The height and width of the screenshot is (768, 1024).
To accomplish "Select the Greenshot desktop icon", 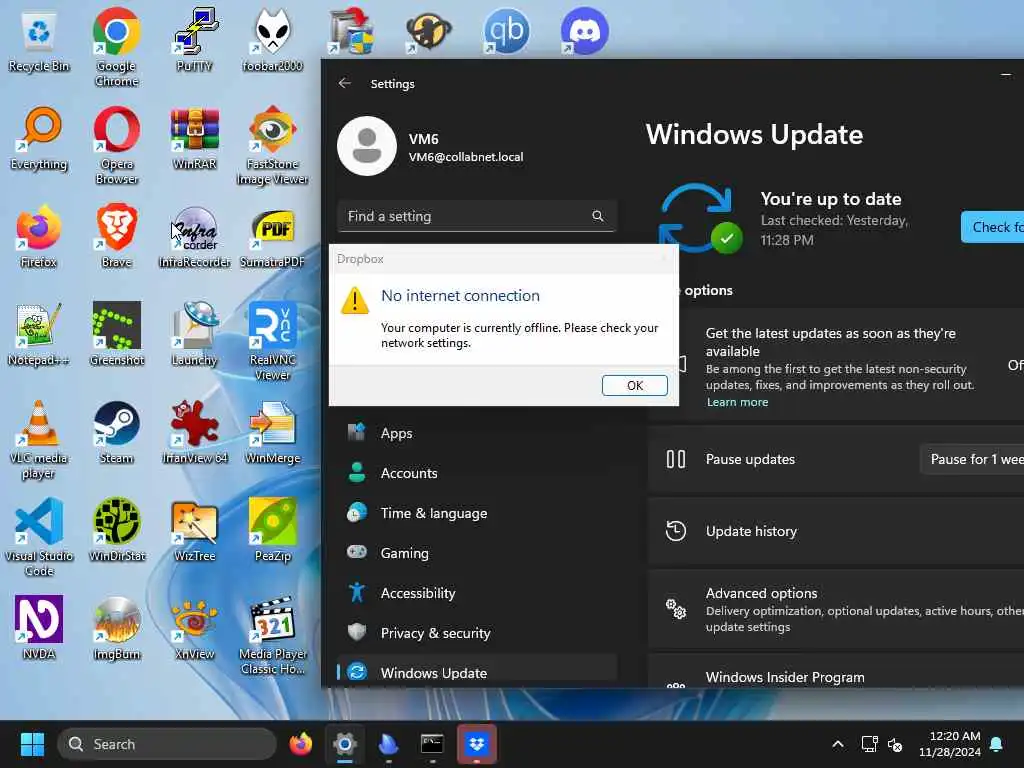I will [116, 334].
